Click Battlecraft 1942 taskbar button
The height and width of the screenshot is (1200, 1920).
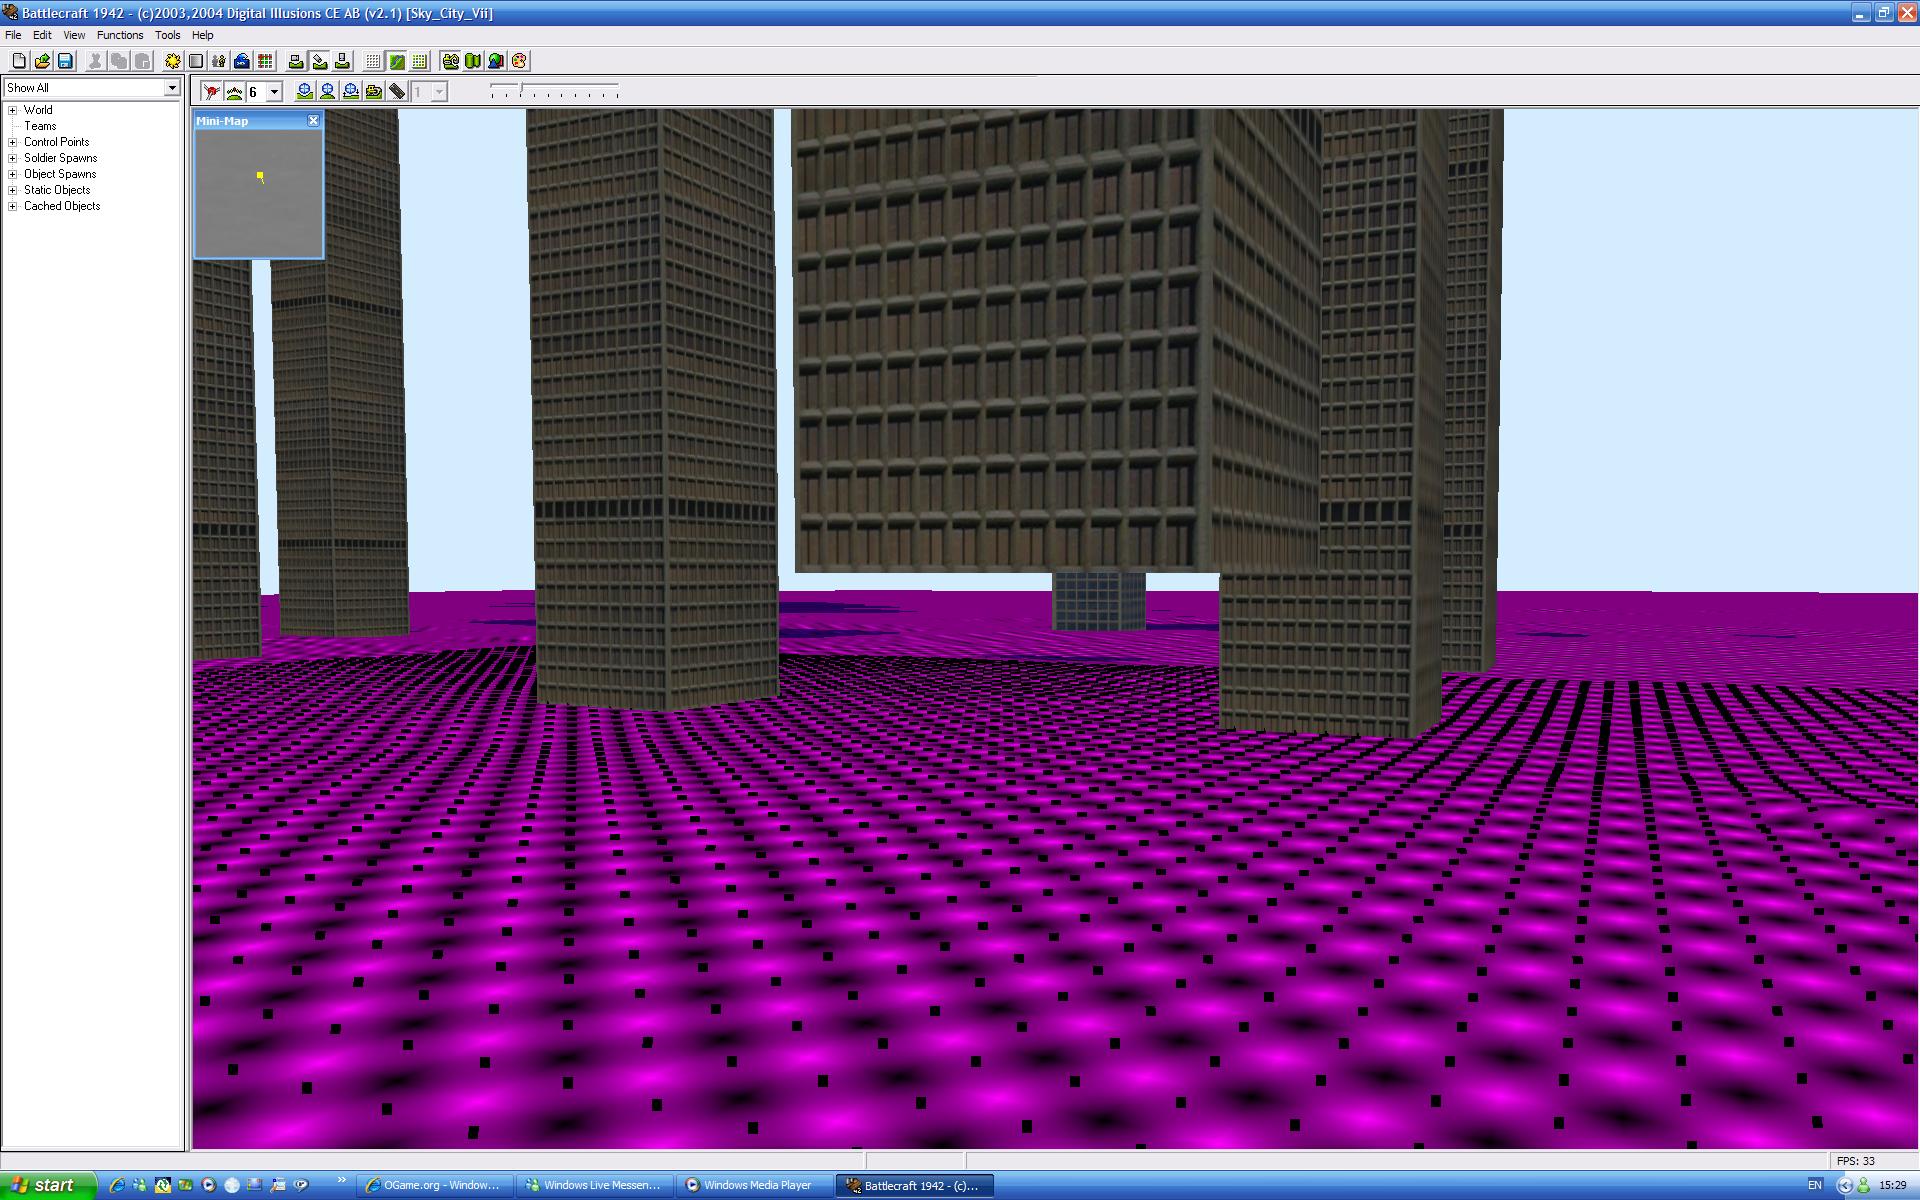pos(916,1185)
